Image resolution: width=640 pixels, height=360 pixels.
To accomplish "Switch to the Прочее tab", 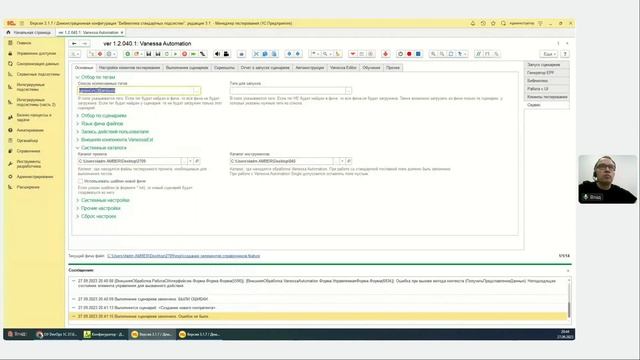I will pyautogui.click(x=393, y=68).
